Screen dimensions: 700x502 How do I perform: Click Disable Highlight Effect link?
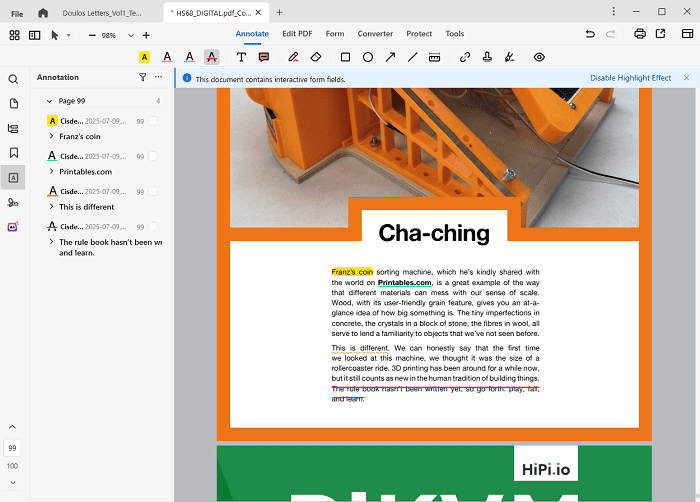coord(630,77)
